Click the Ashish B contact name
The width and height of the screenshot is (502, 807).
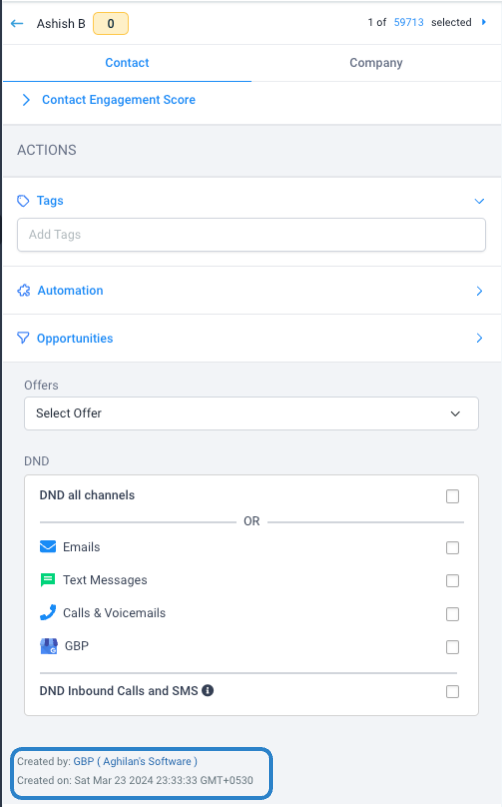point(61,24)
